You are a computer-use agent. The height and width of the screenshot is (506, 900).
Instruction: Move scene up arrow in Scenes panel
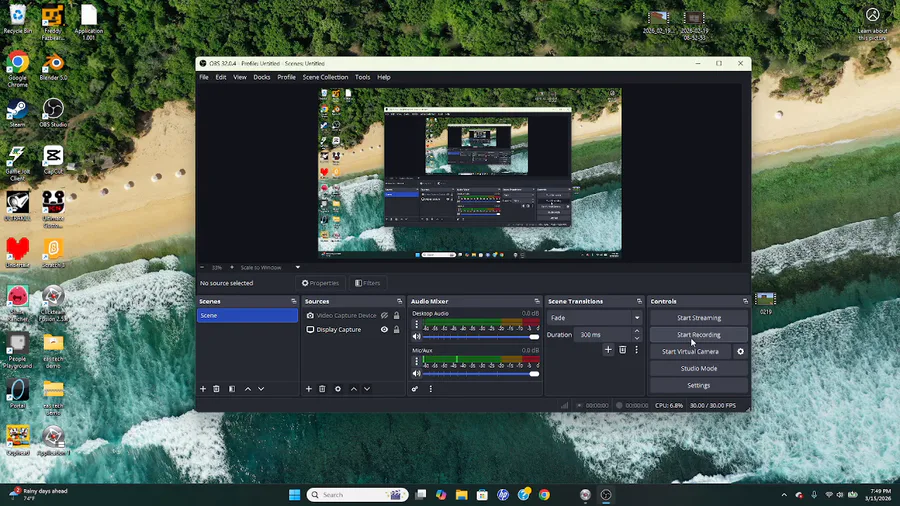pyautogui.click(x=248, y=389)
